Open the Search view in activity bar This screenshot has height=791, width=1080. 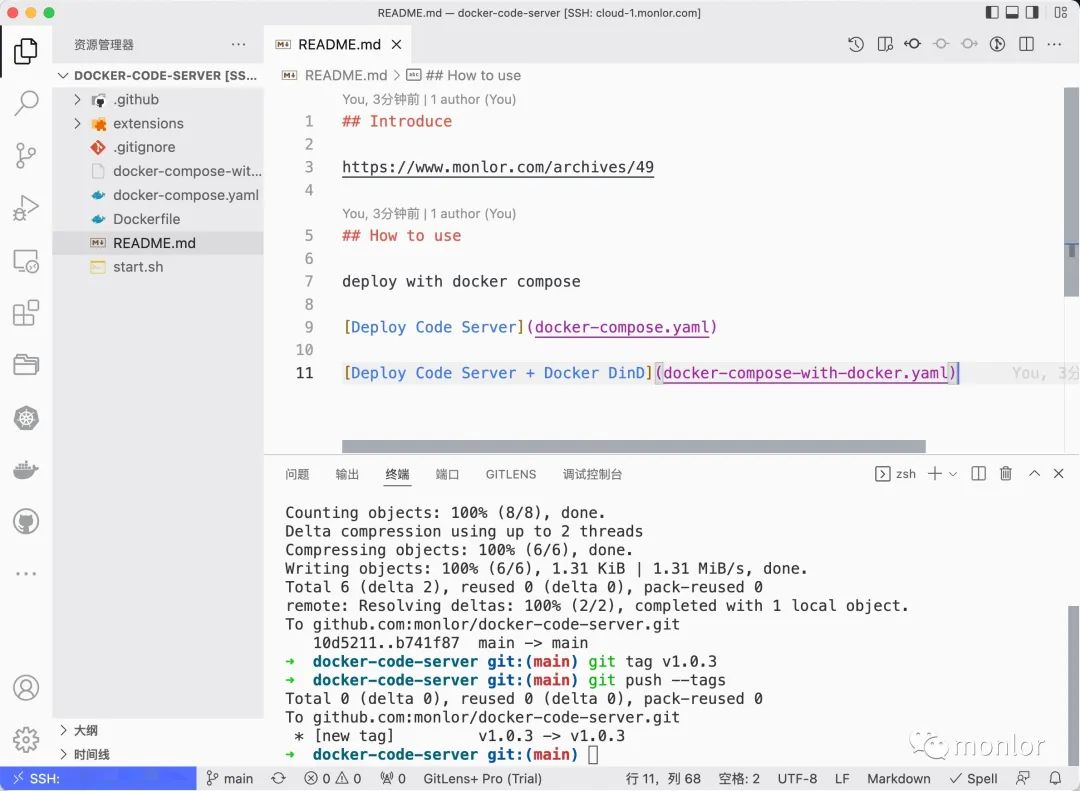coord(25,103)
